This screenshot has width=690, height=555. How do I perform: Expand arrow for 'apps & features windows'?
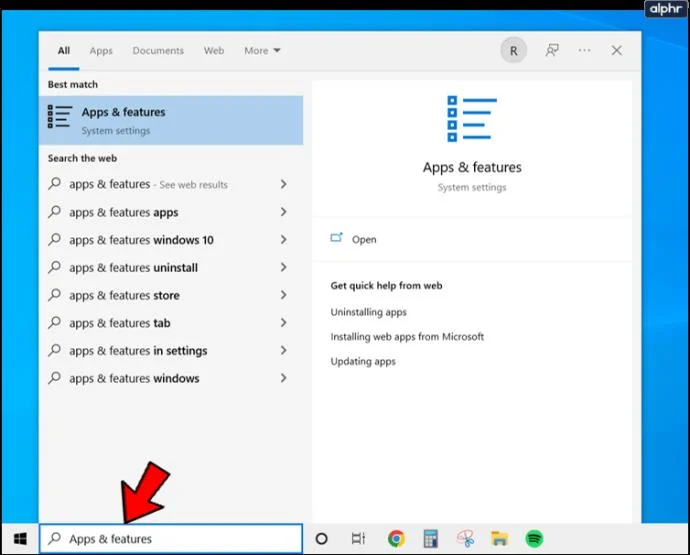[284, 378]
